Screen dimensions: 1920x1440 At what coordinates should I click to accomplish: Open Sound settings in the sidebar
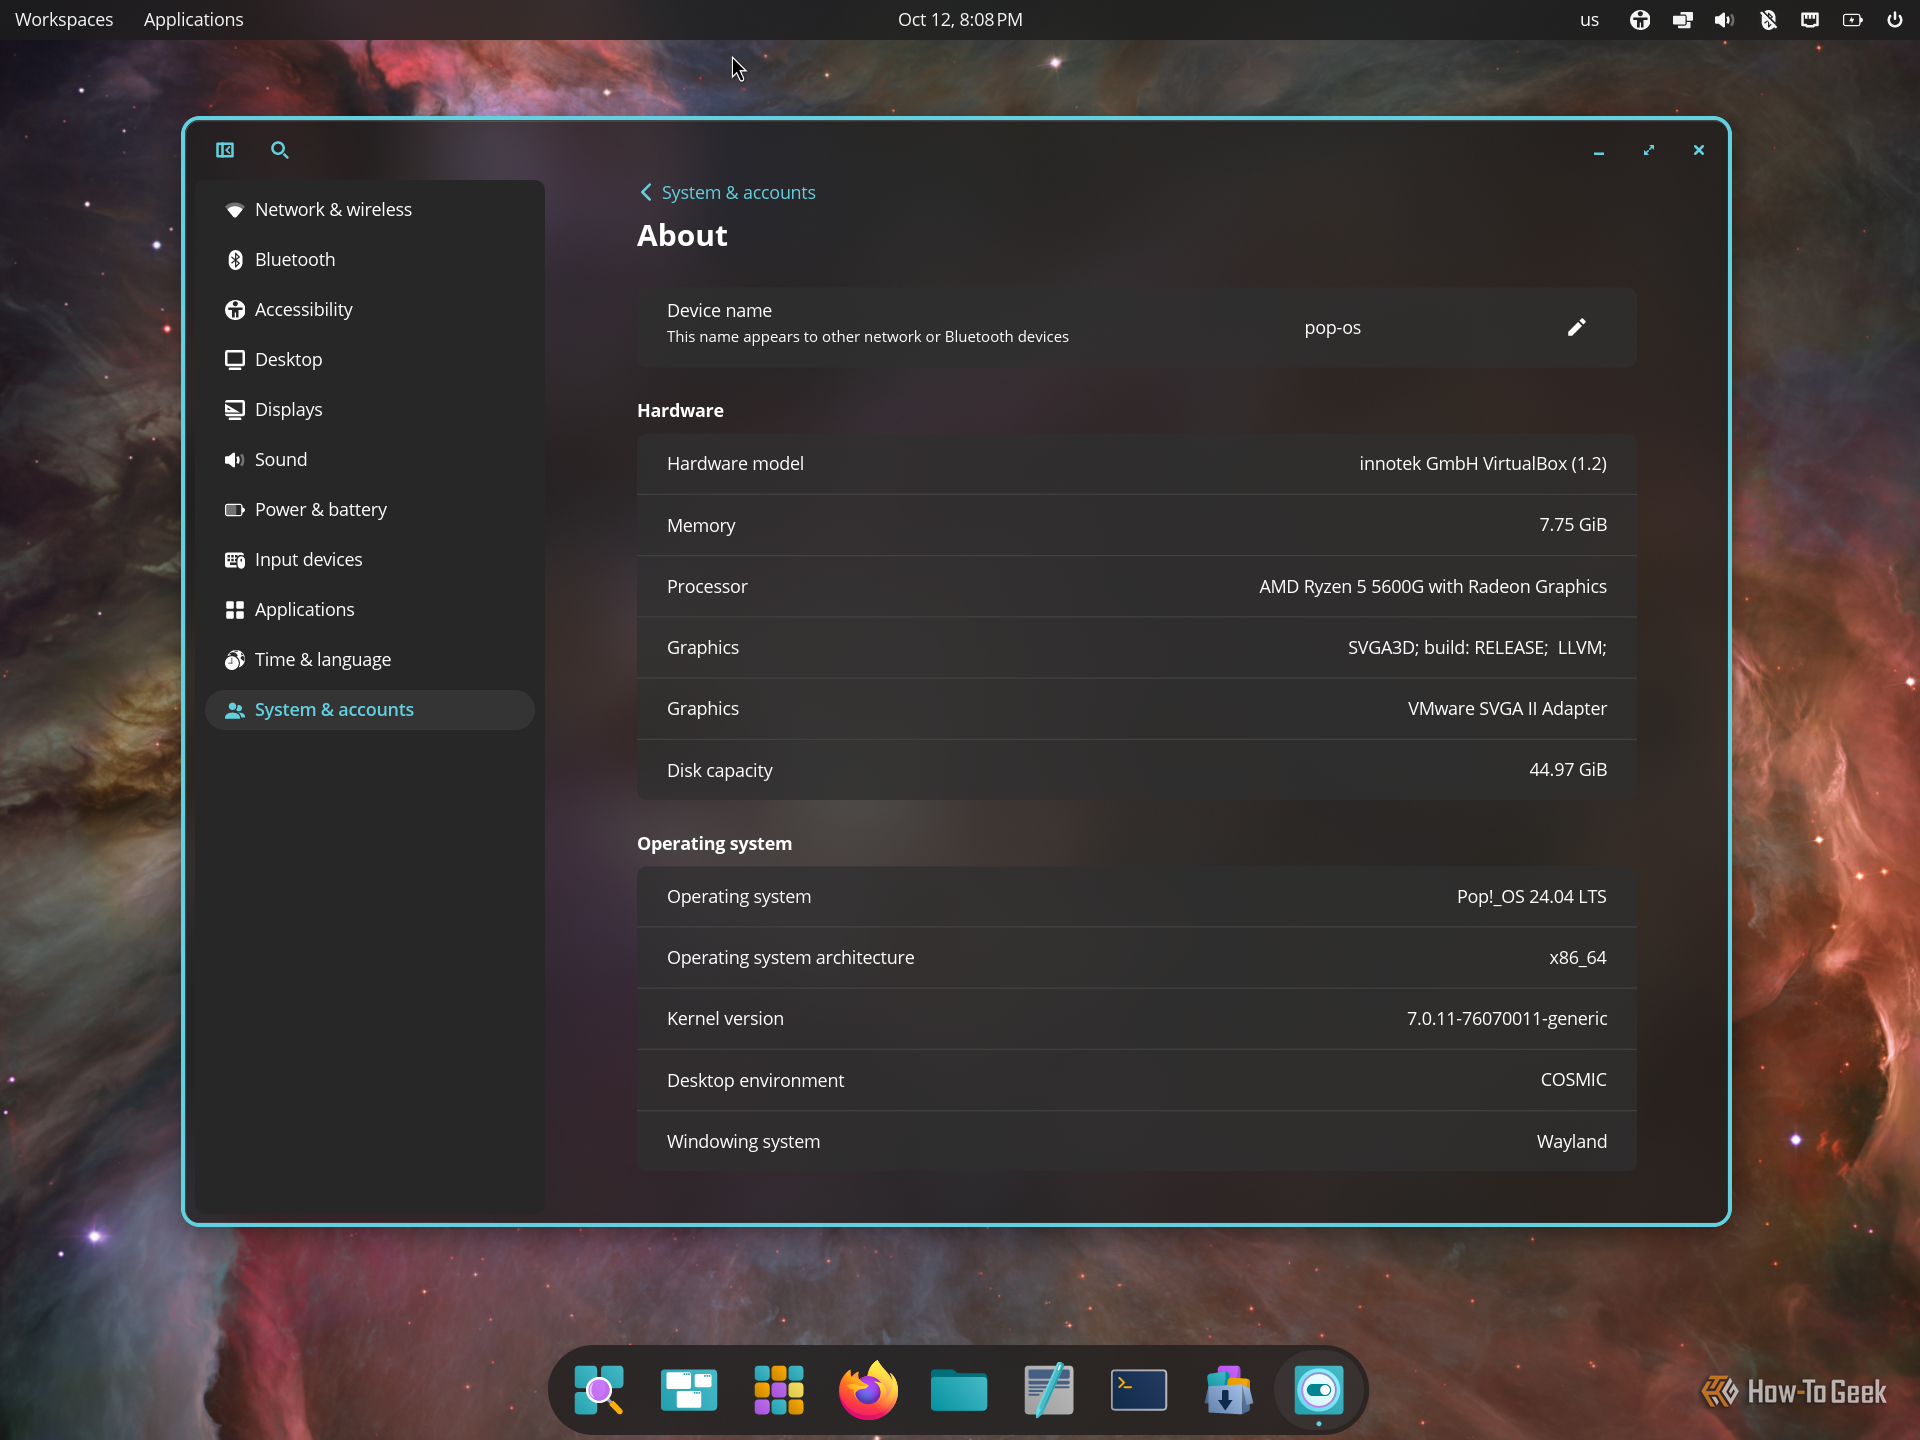tap(370, 460)
